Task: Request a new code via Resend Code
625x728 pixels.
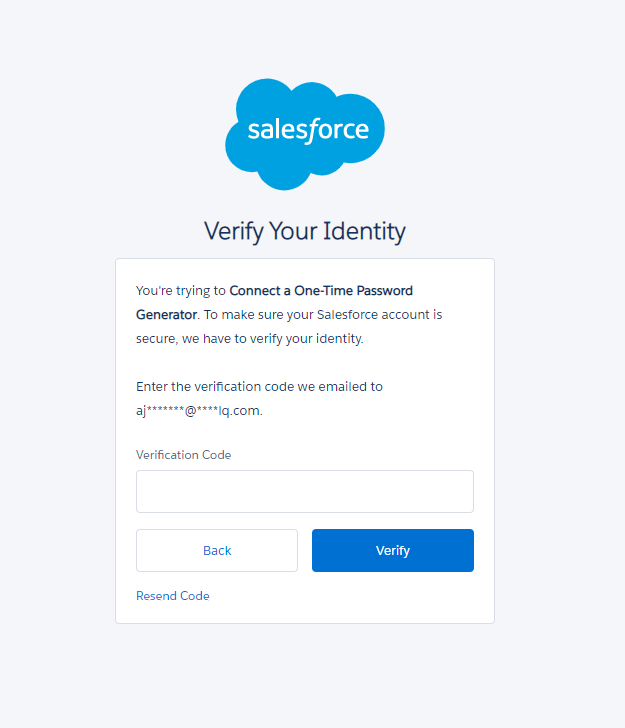Action: click(x=172, y=596)
